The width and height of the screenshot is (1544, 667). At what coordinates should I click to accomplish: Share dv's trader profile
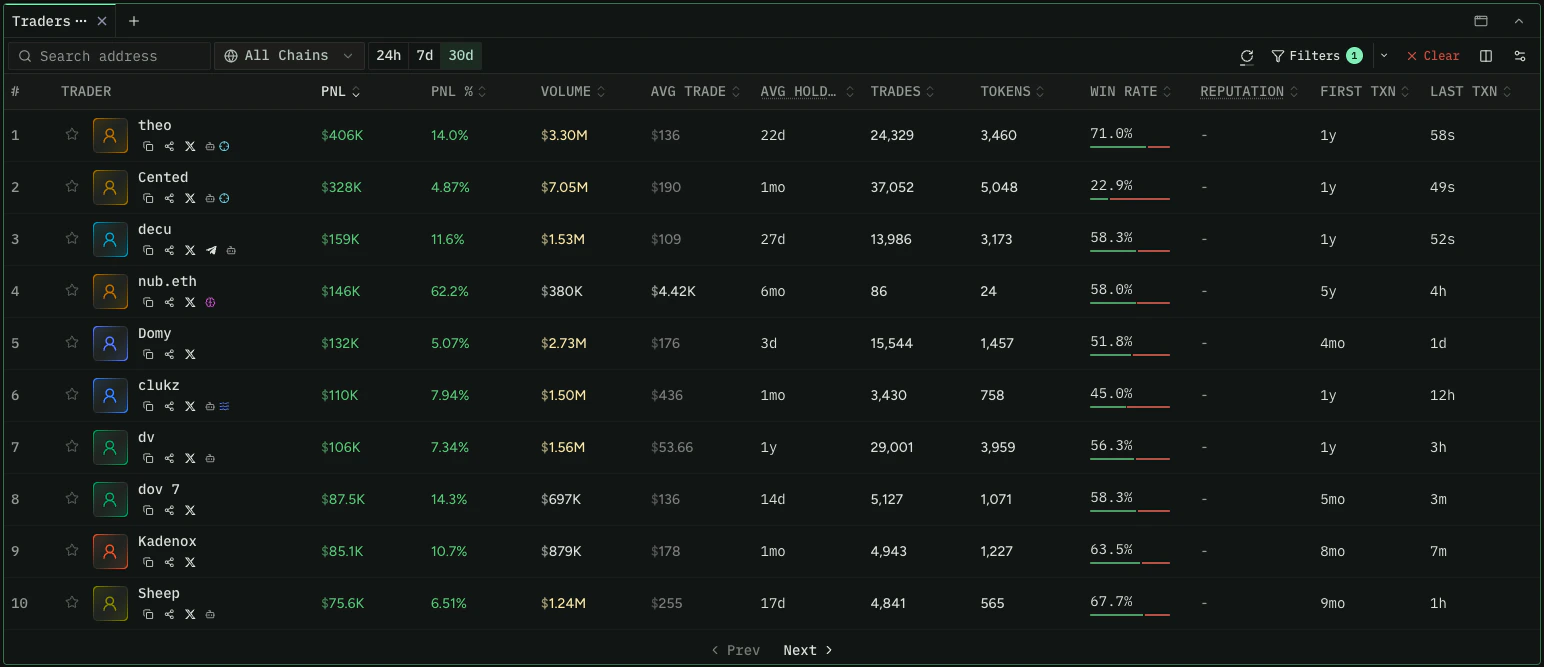click(169, 458)
